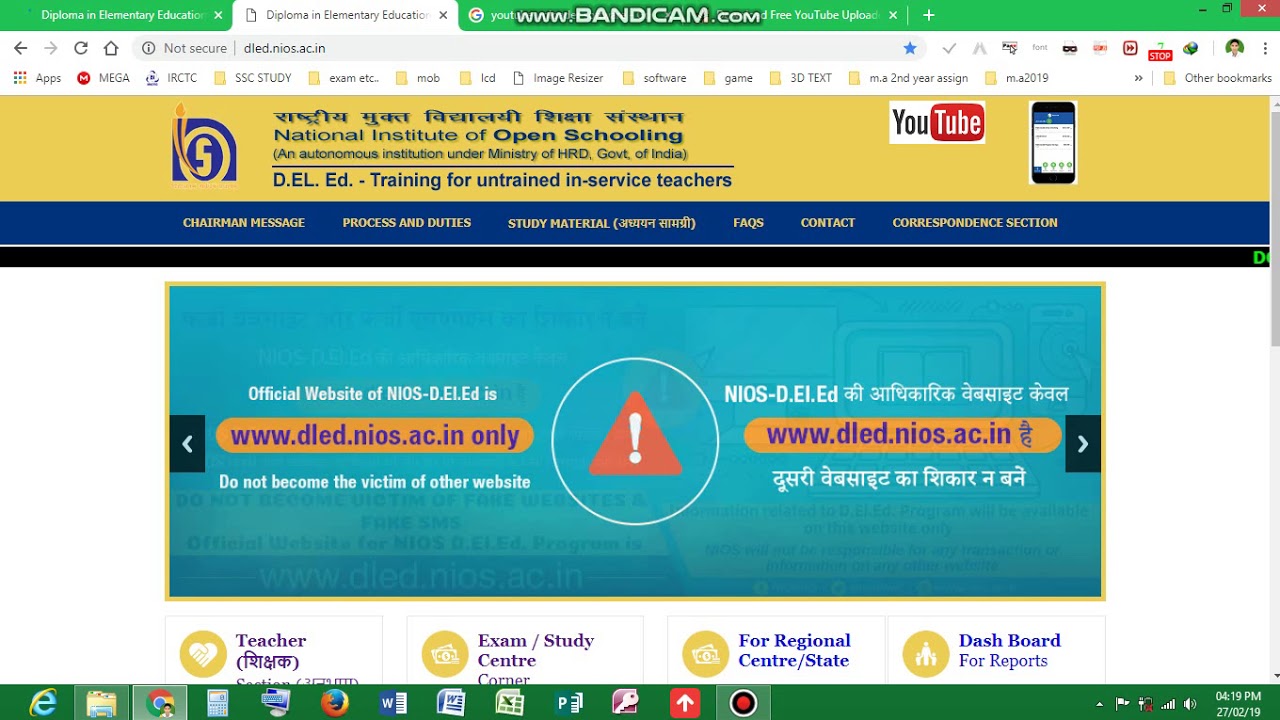This screenshot has width=1280, height=720.
Task: Click taskbar volume speaker icon
Action: pyautogui.click(x=1190, y=704)
